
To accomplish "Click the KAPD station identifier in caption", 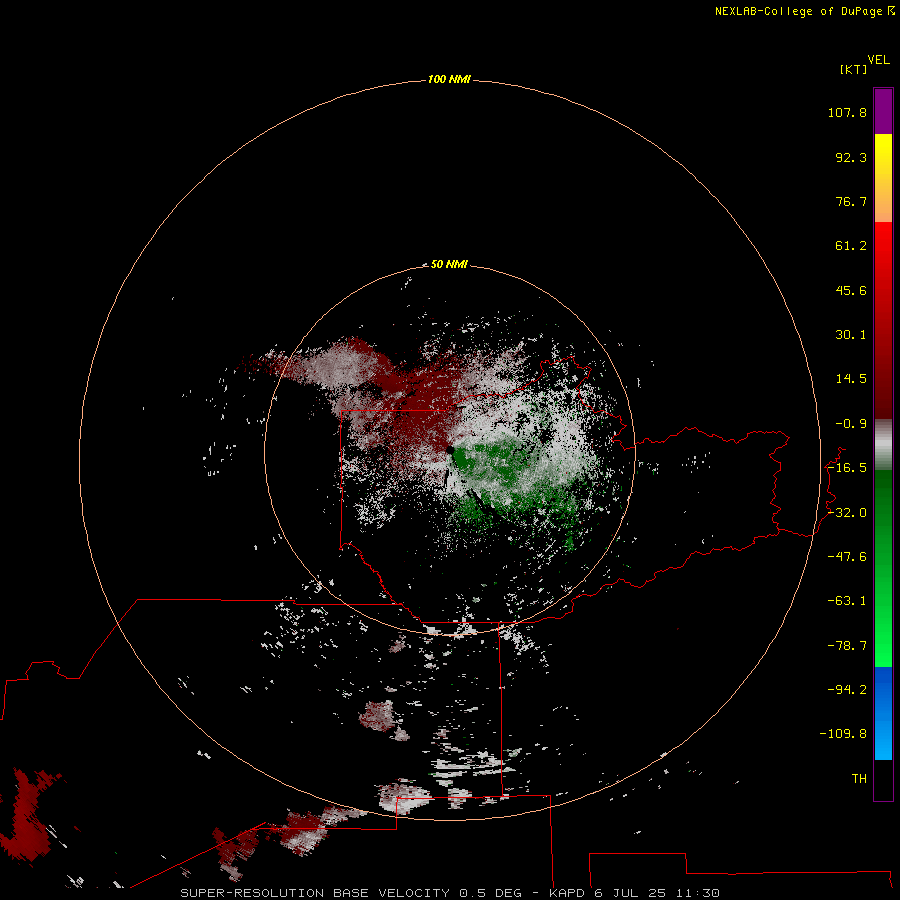I will click(x=567, y=893).
